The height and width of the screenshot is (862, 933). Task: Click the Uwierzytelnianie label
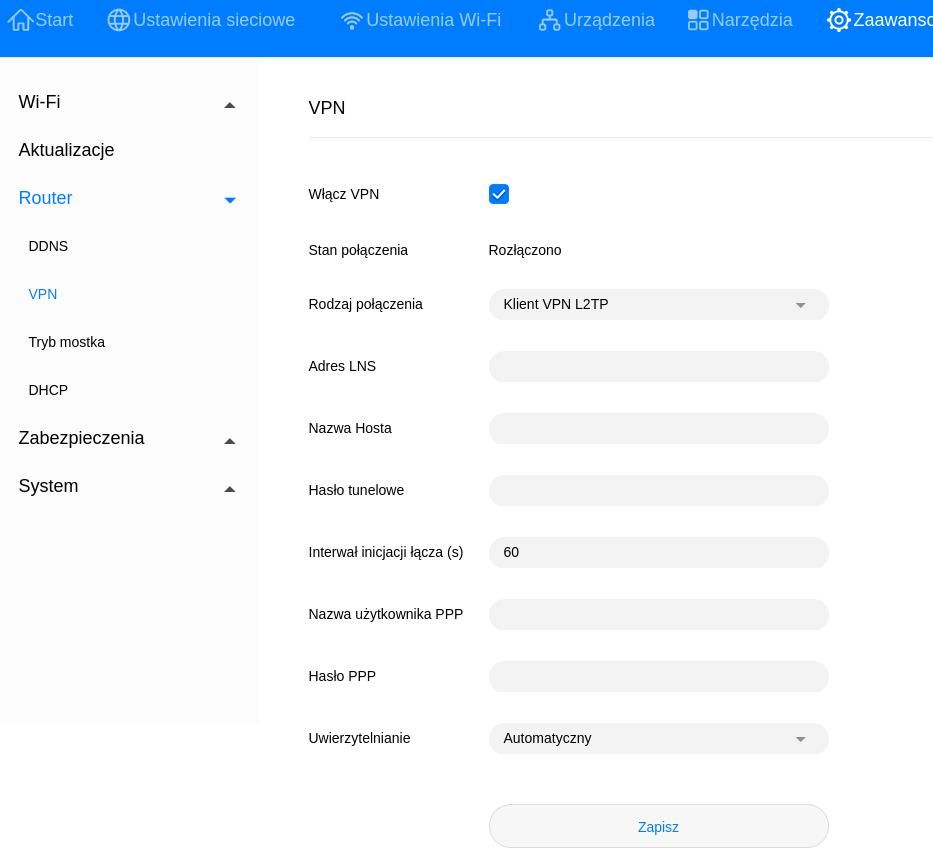tap(359, 738)
